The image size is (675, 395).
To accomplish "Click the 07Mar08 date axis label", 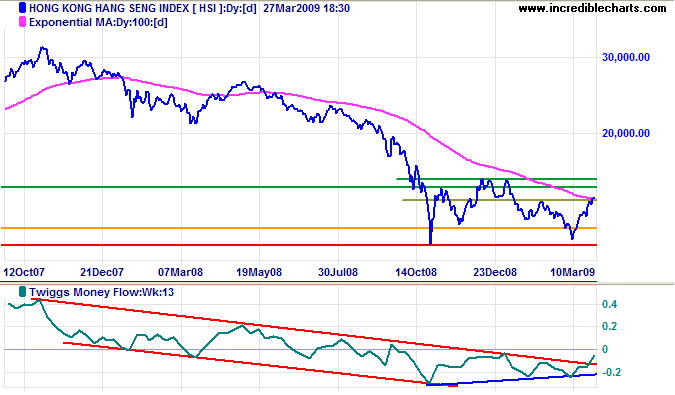I will (180, 272).
